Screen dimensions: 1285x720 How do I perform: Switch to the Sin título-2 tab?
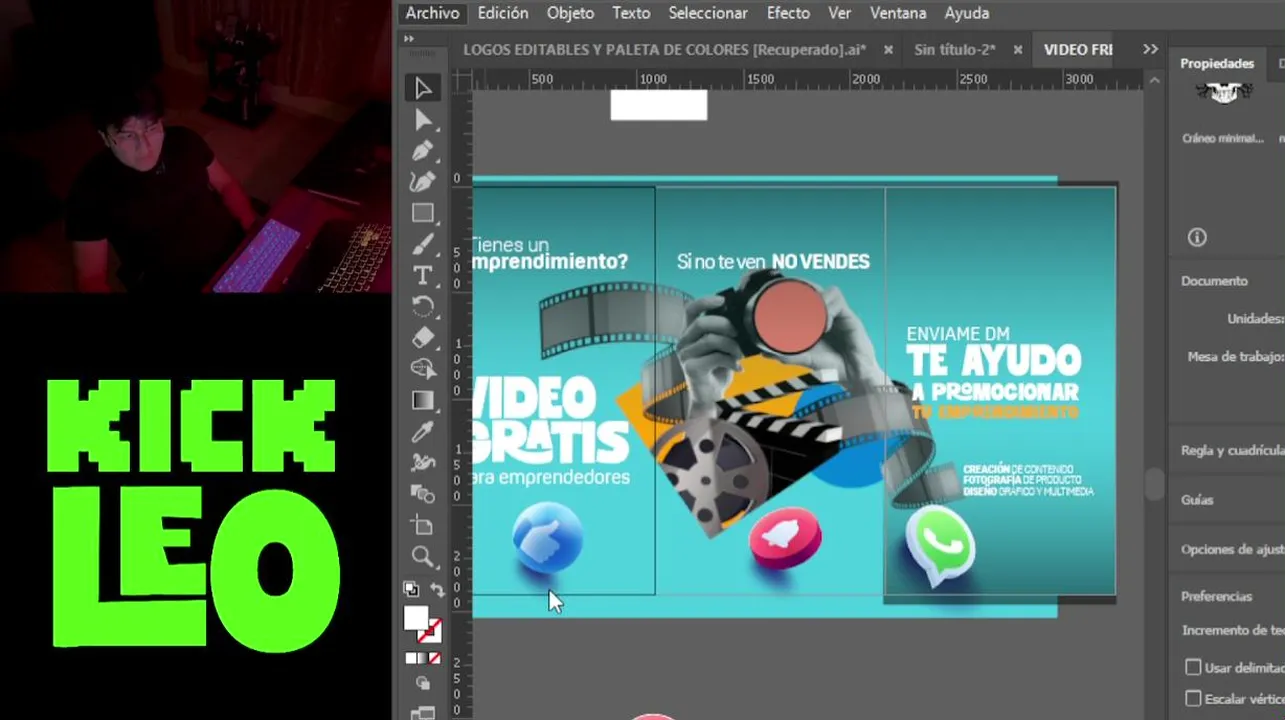[x=954, y=50]
